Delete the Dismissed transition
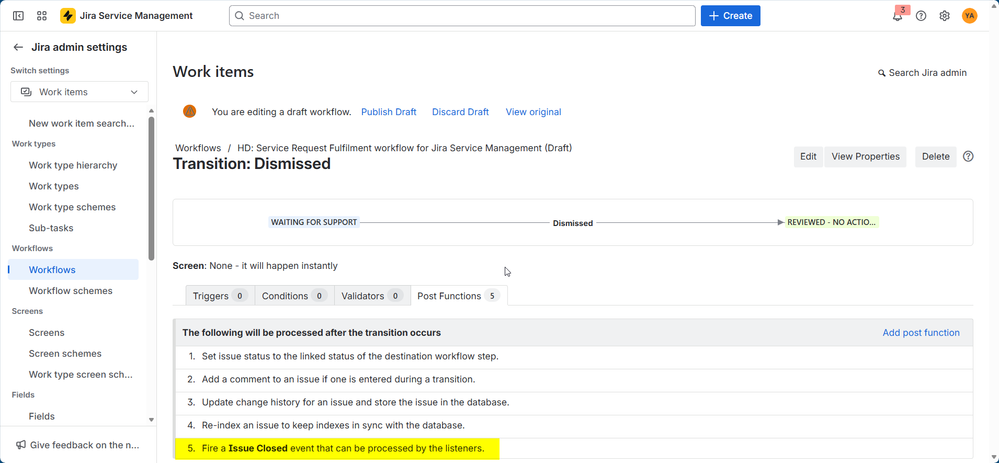 tap(936, 157)
